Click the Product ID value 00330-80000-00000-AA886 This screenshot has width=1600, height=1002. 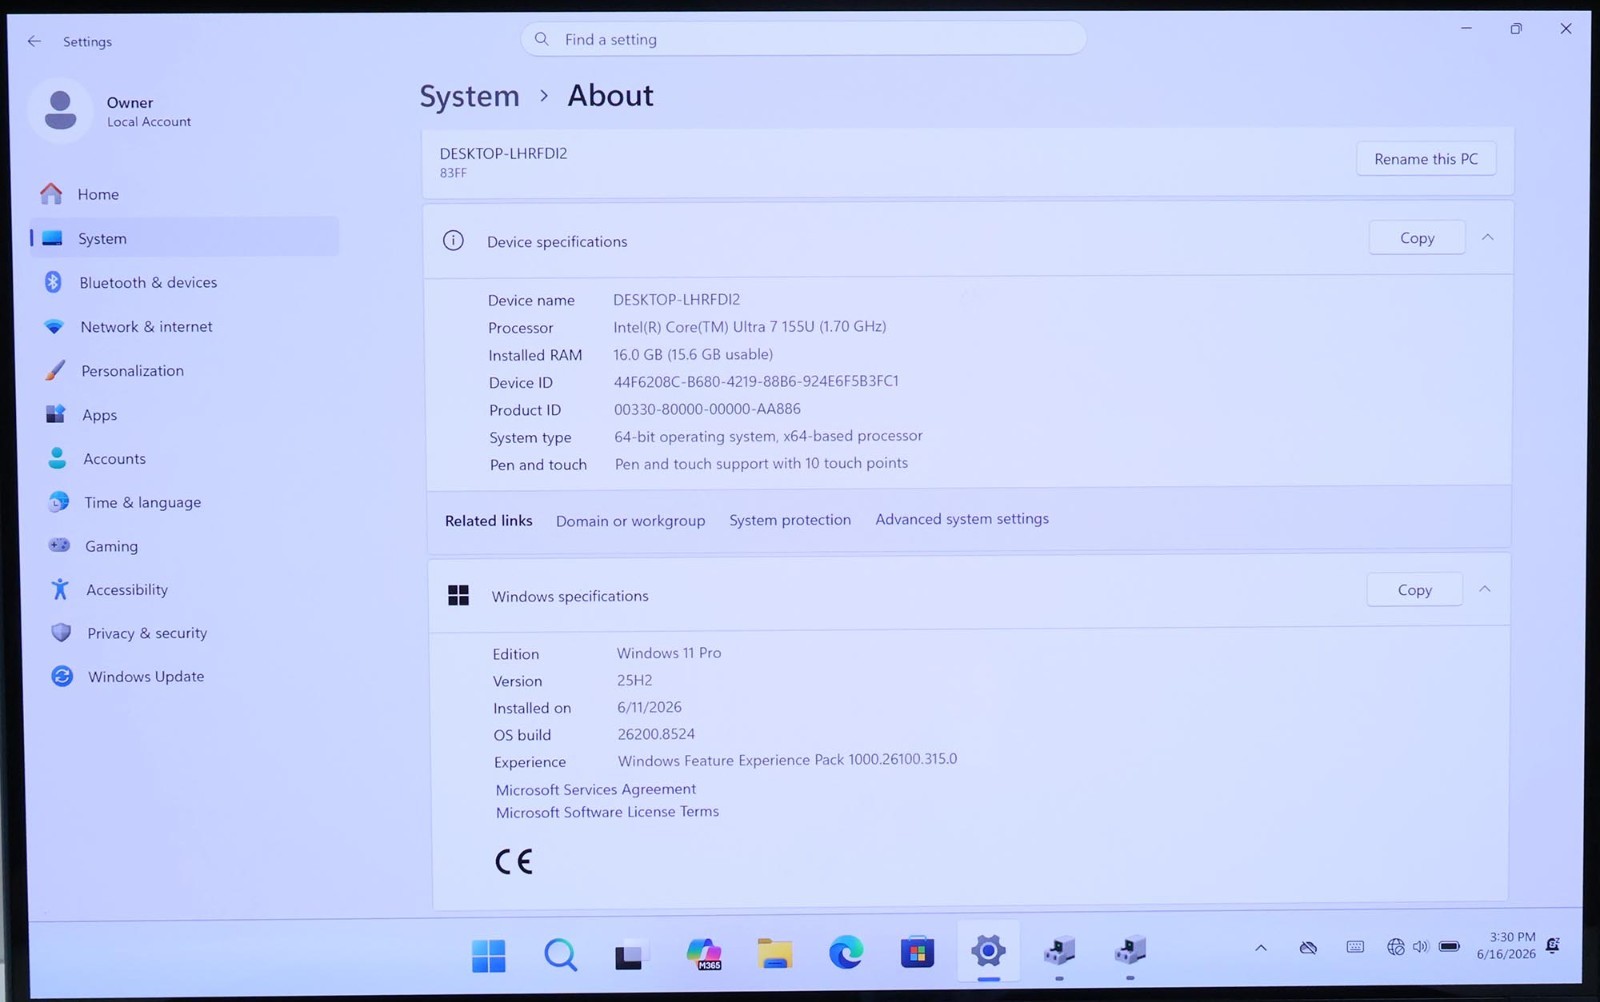pyautogui.click(x=707, y=409)
